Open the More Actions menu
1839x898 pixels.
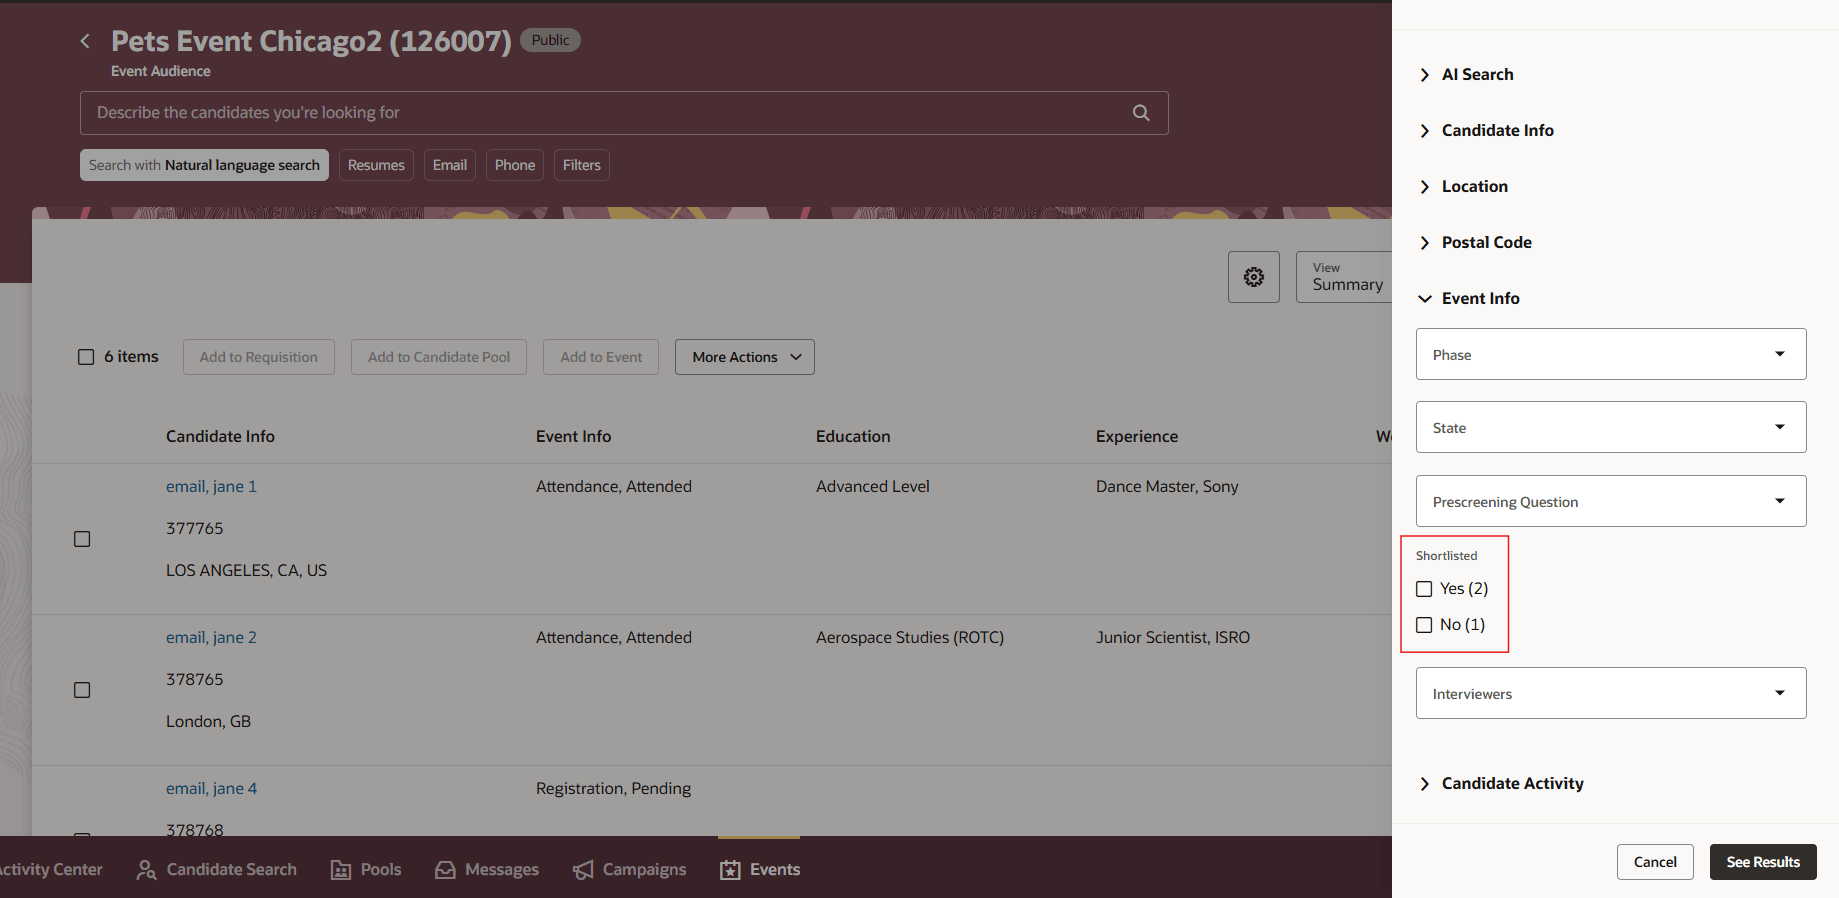(x=745, y=357)
